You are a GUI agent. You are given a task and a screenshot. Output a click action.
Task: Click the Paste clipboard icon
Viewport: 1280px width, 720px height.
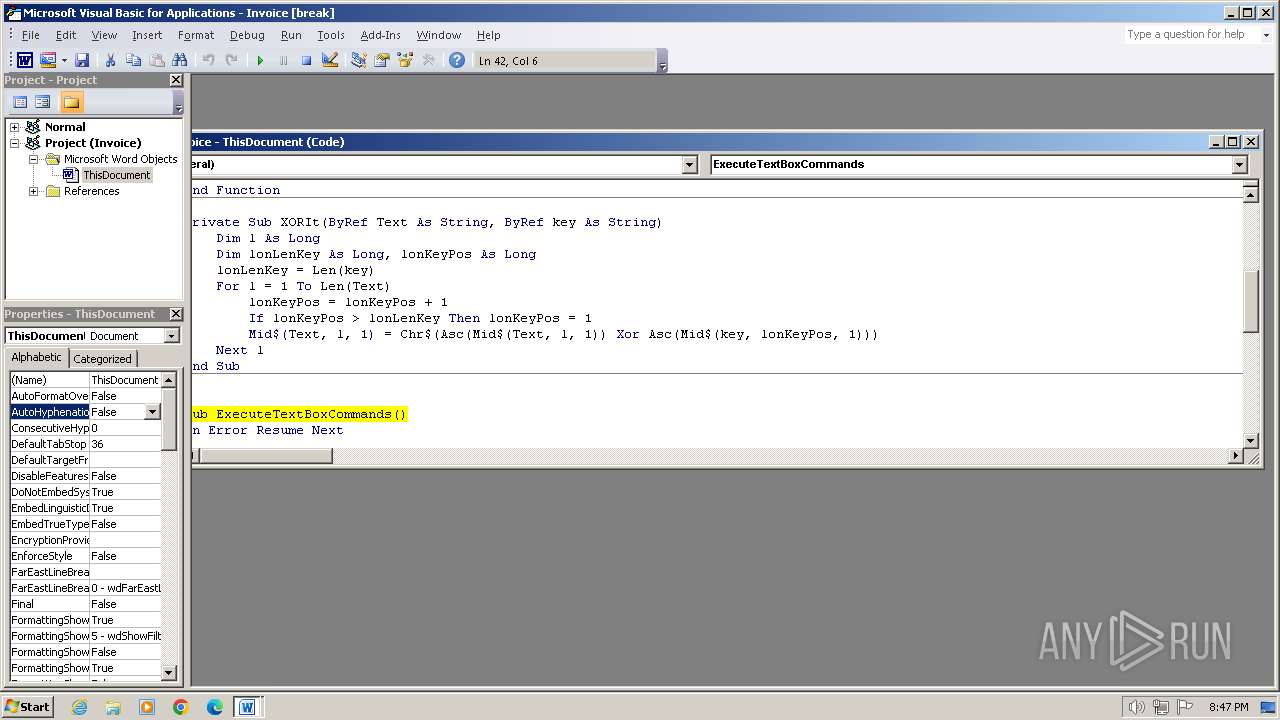click(157, 61)
